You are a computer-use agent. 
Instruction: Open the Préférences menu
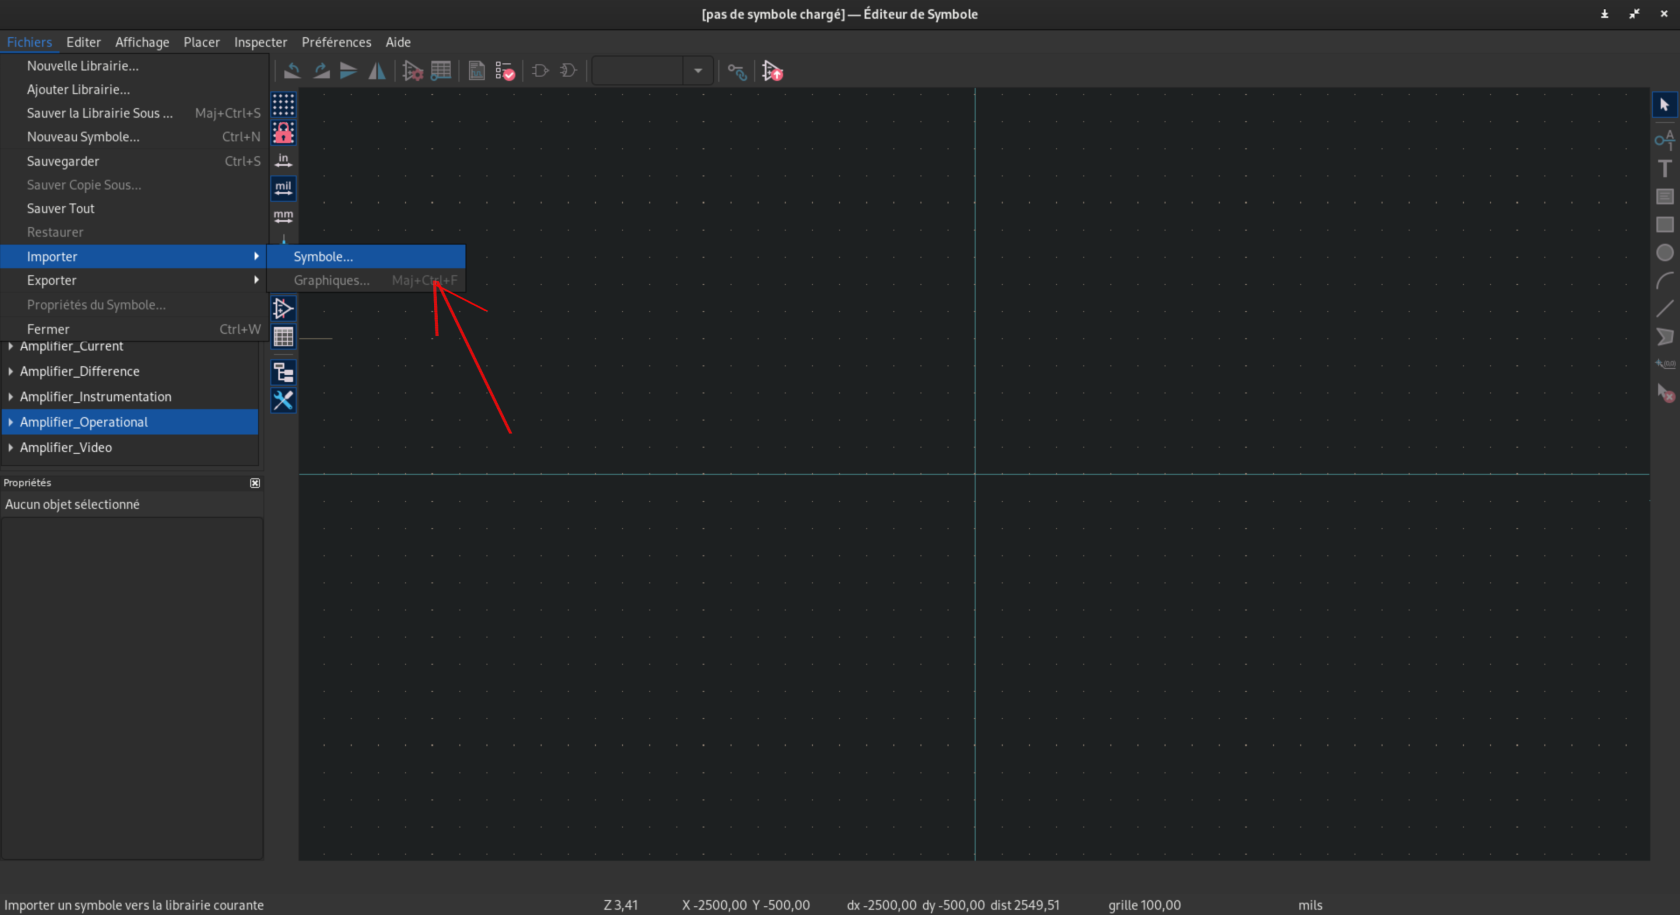click(x=336, y=42)
